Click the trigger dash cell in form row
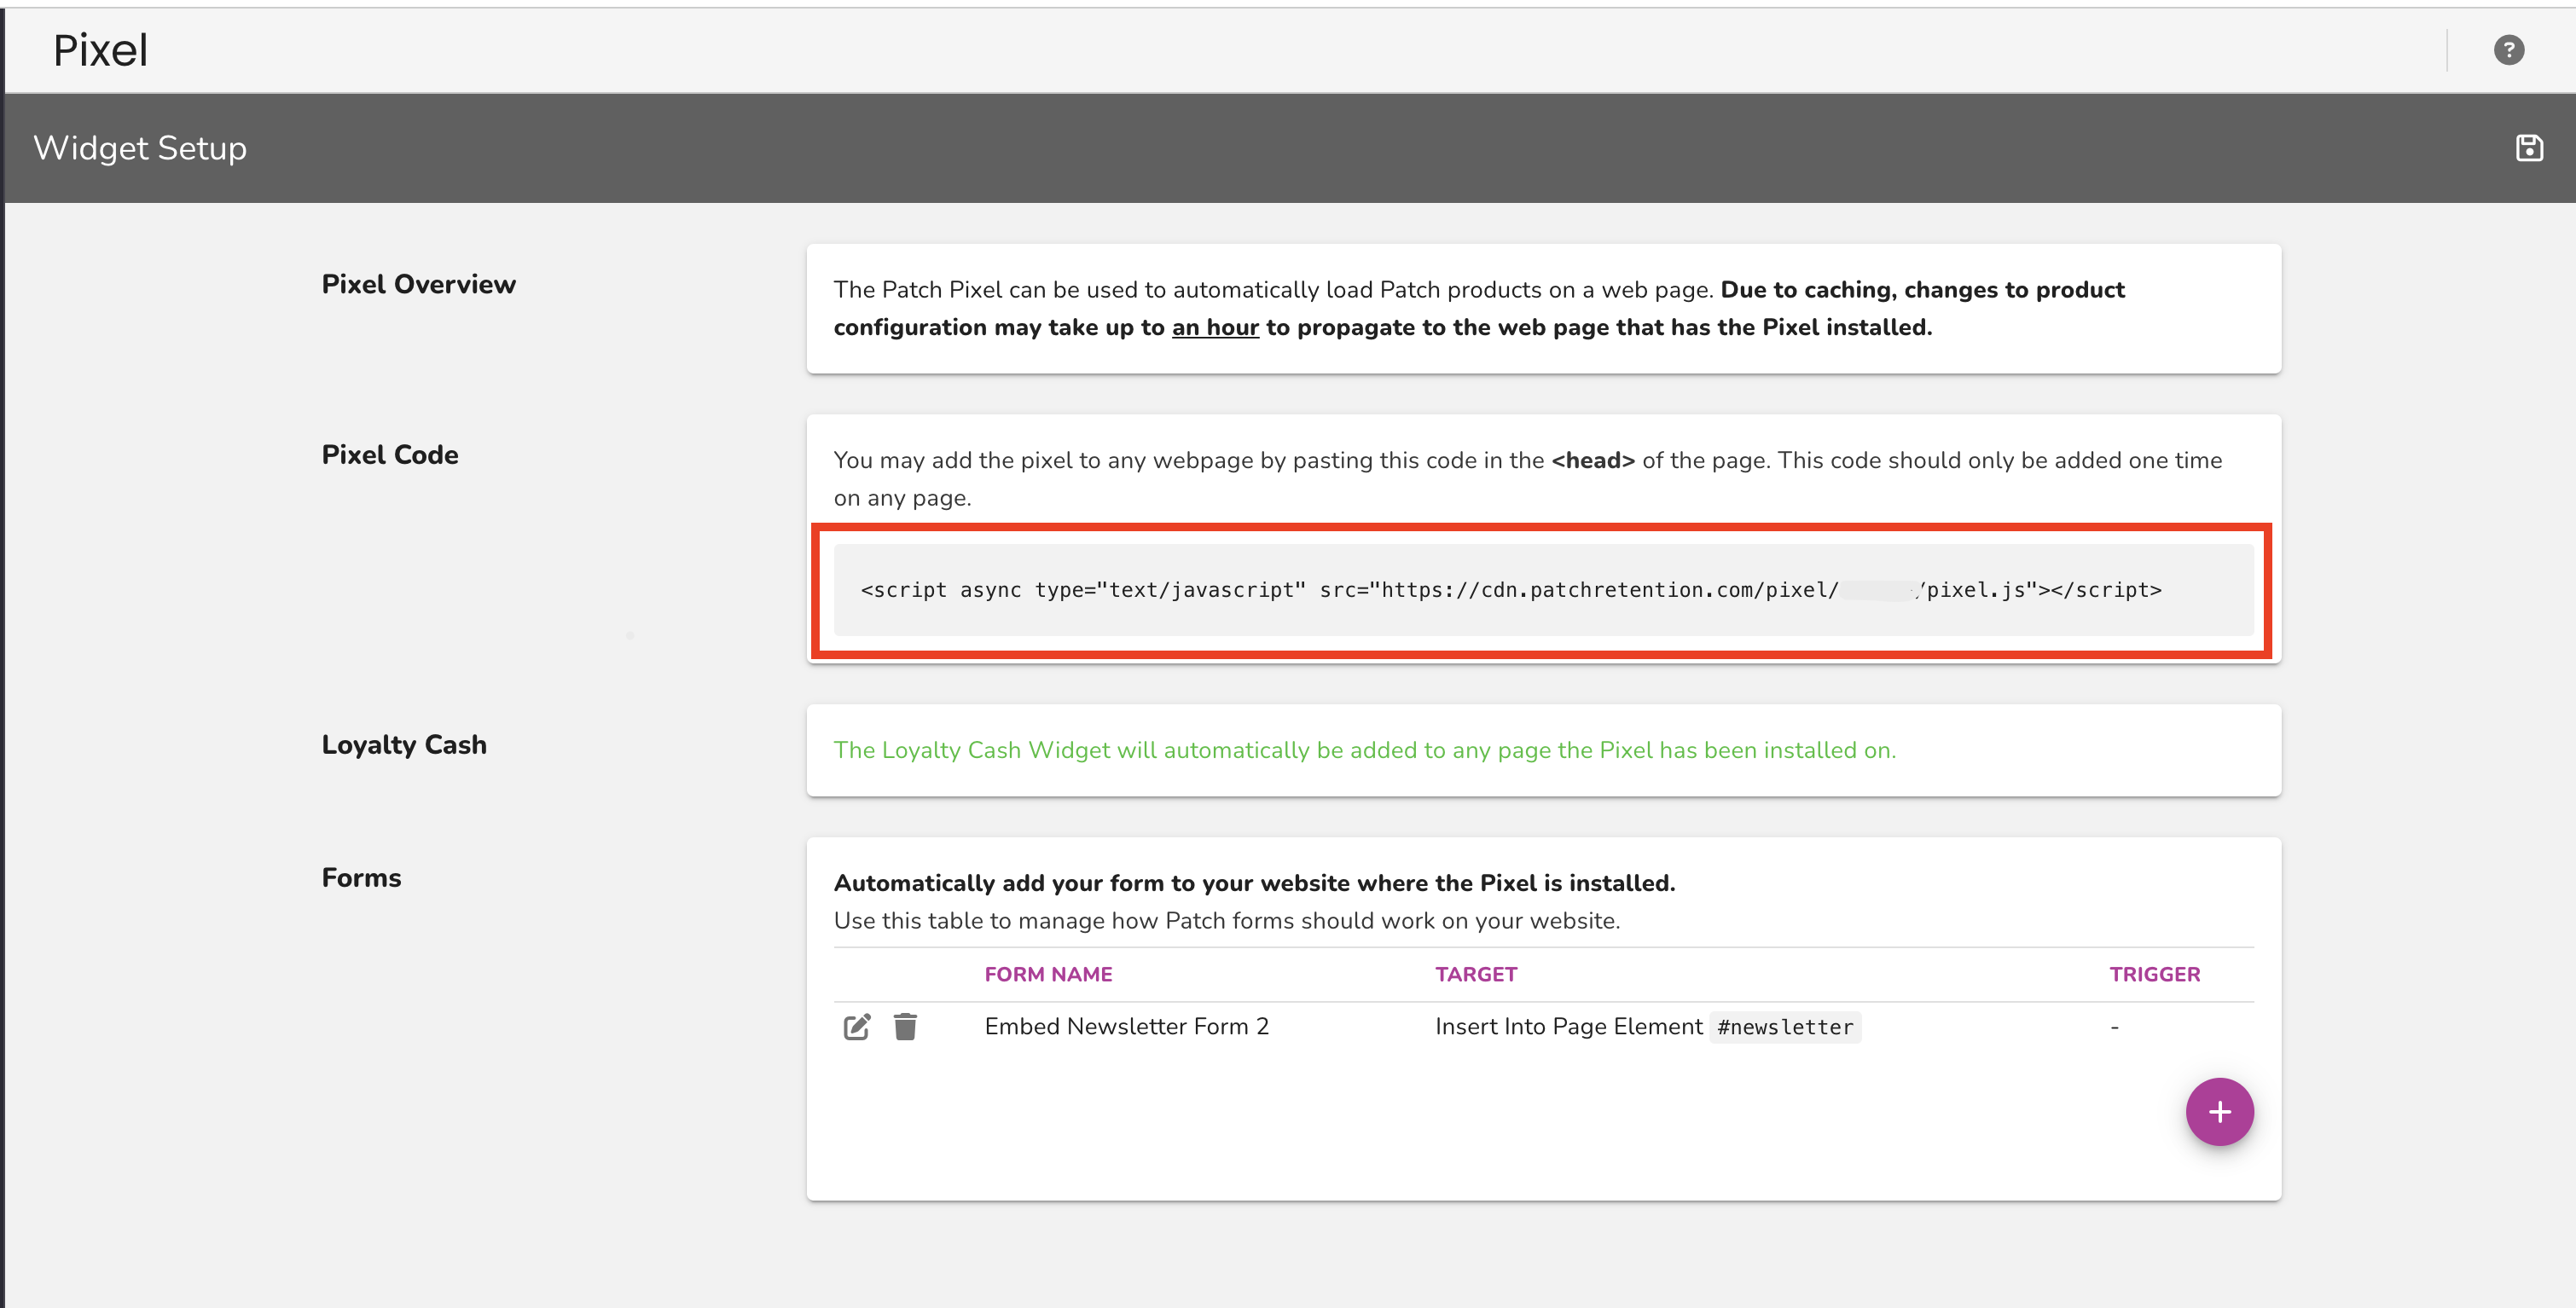The image size is (2576, 1308). [x=2114, y=1027]
